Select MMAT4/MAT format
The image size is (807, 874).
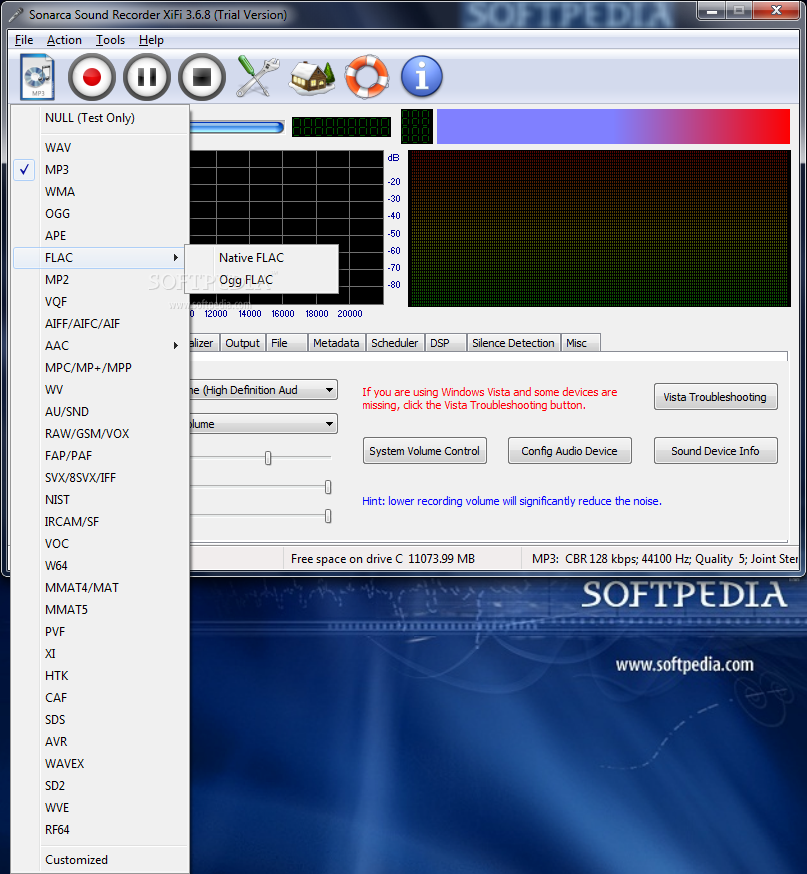point(100,588)
